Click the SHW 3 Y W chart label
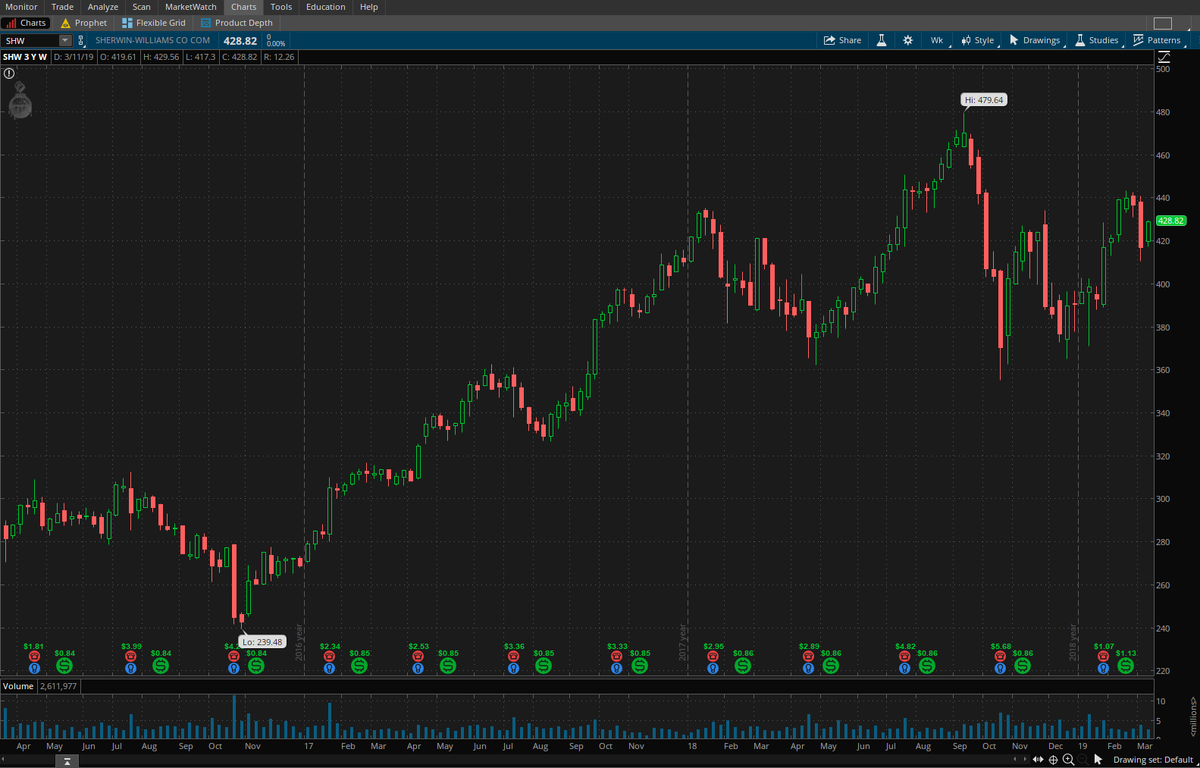Viewport: 1200px width, 768px height. [25, 57]
